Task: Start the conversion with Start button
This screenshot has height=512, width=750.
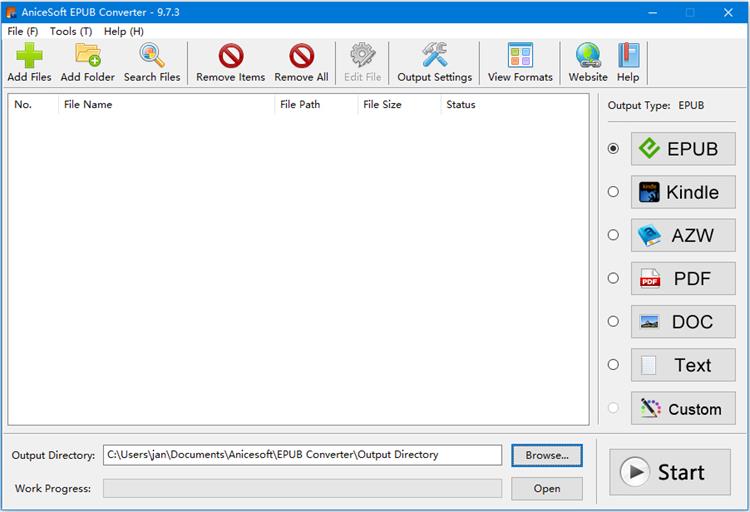Action: coord(670,472)
